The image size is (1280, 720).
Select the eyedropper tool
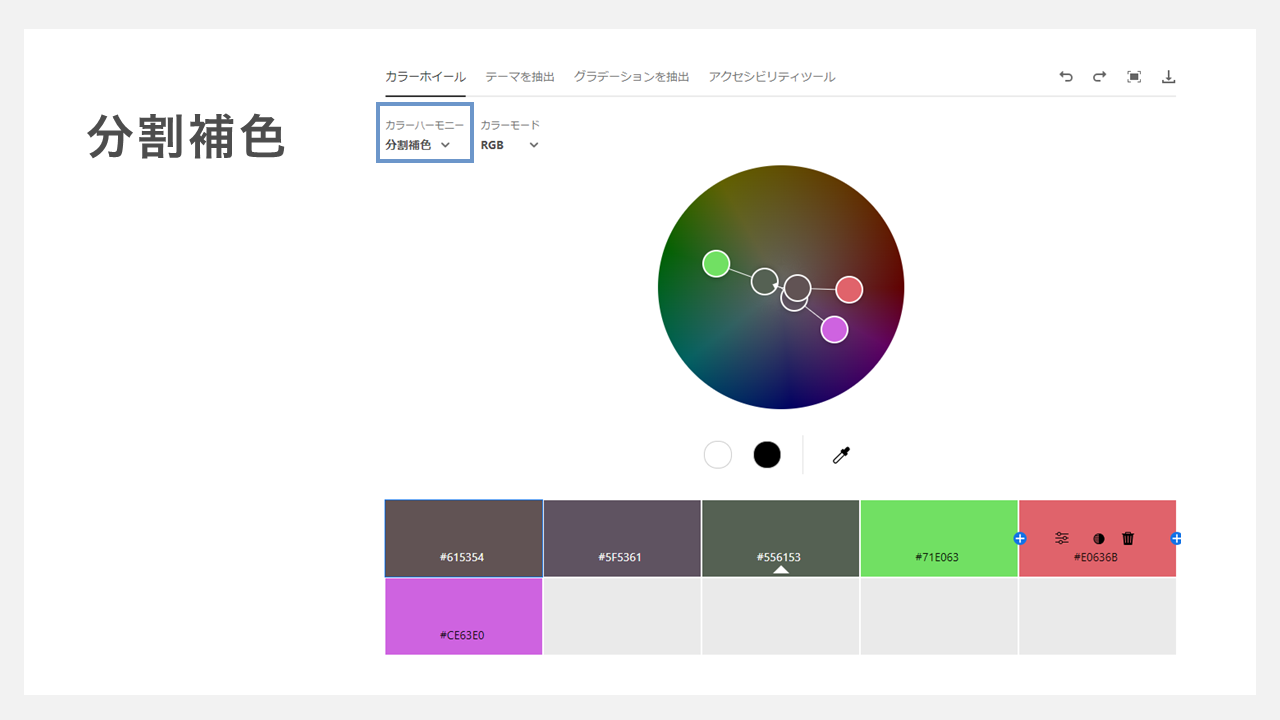pos(841,455)
